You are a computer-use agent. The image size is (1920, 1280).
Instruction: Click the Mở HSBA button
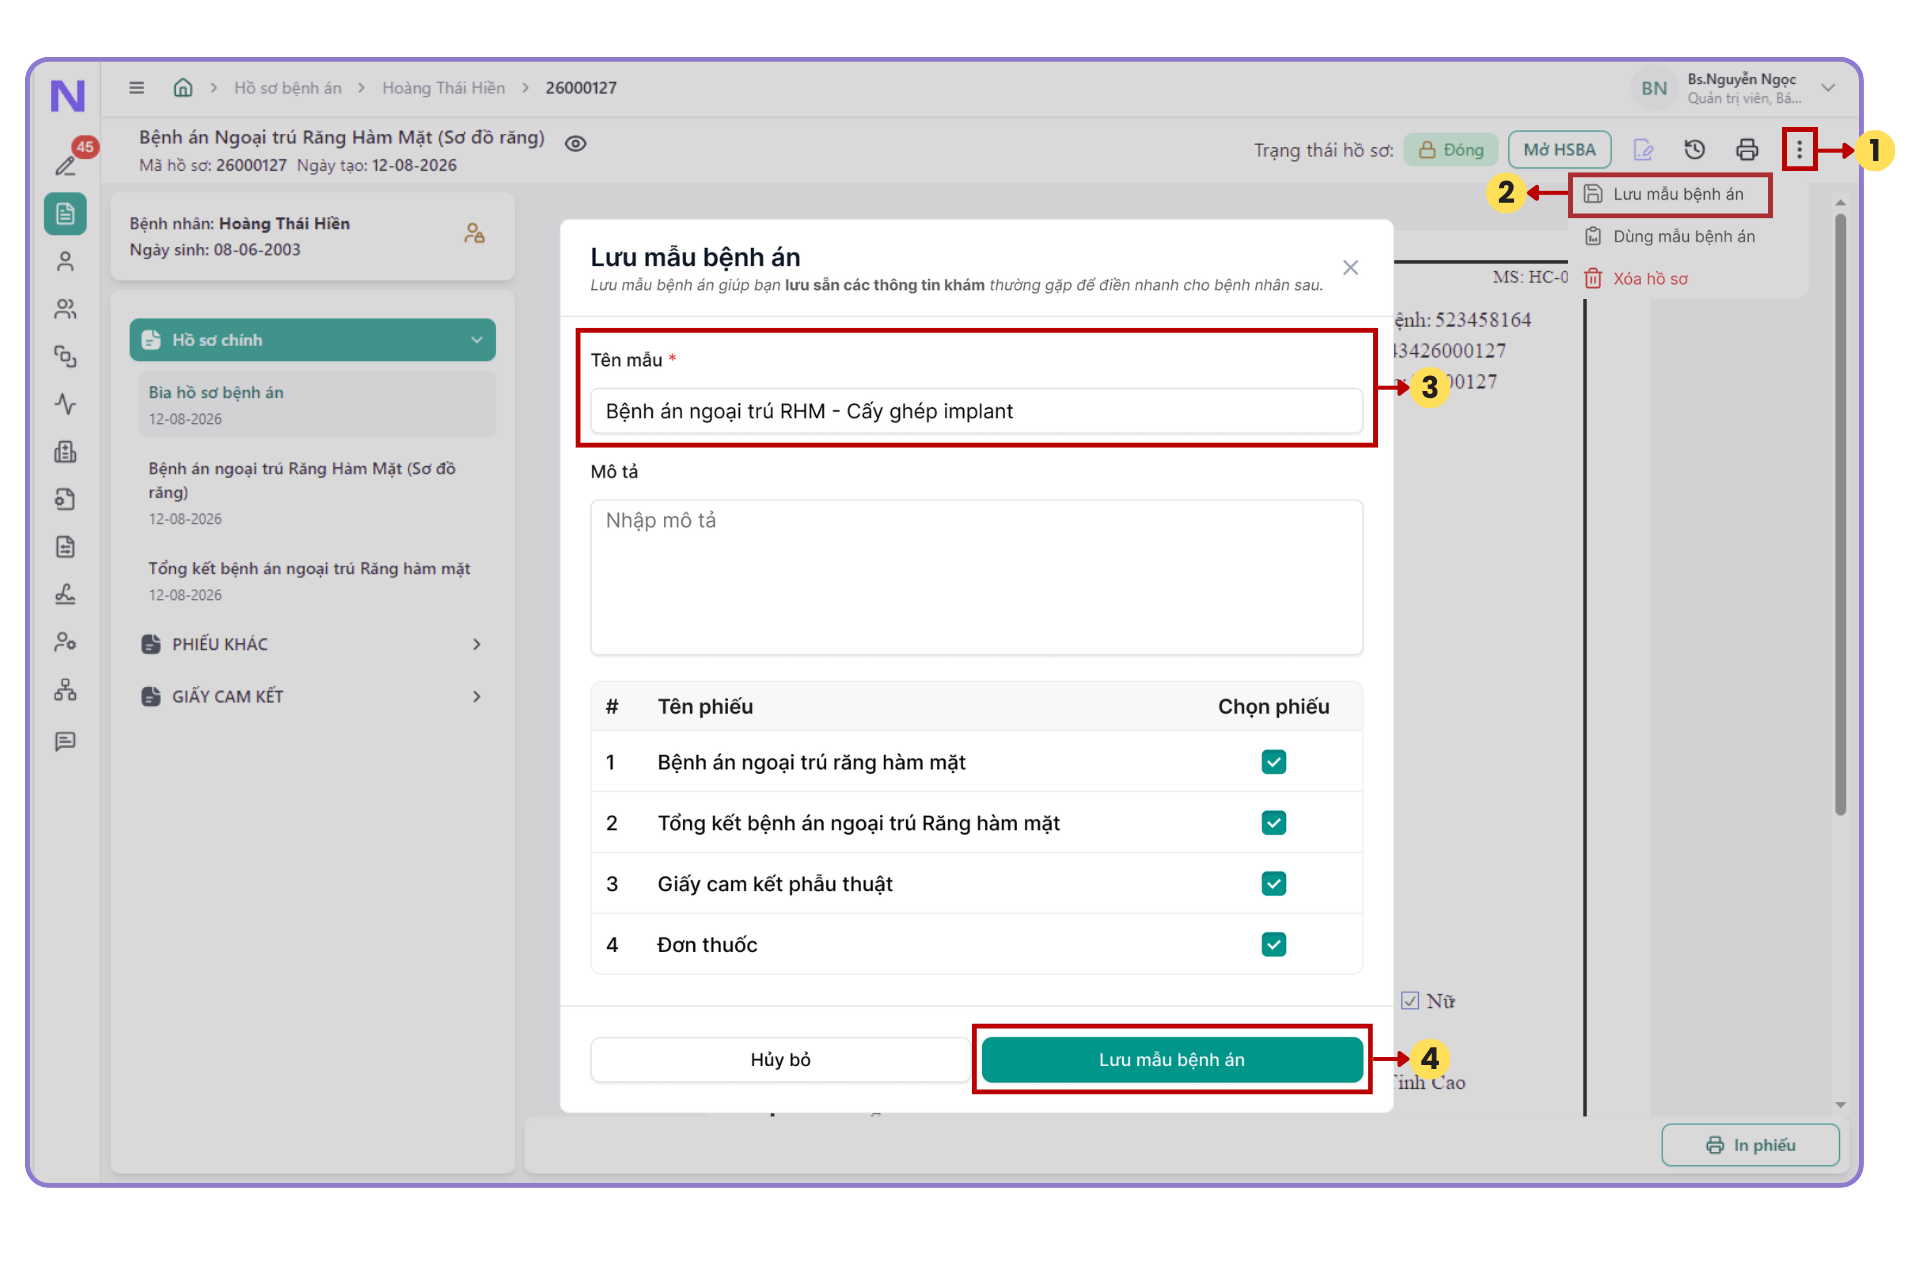click(1559, 150)
